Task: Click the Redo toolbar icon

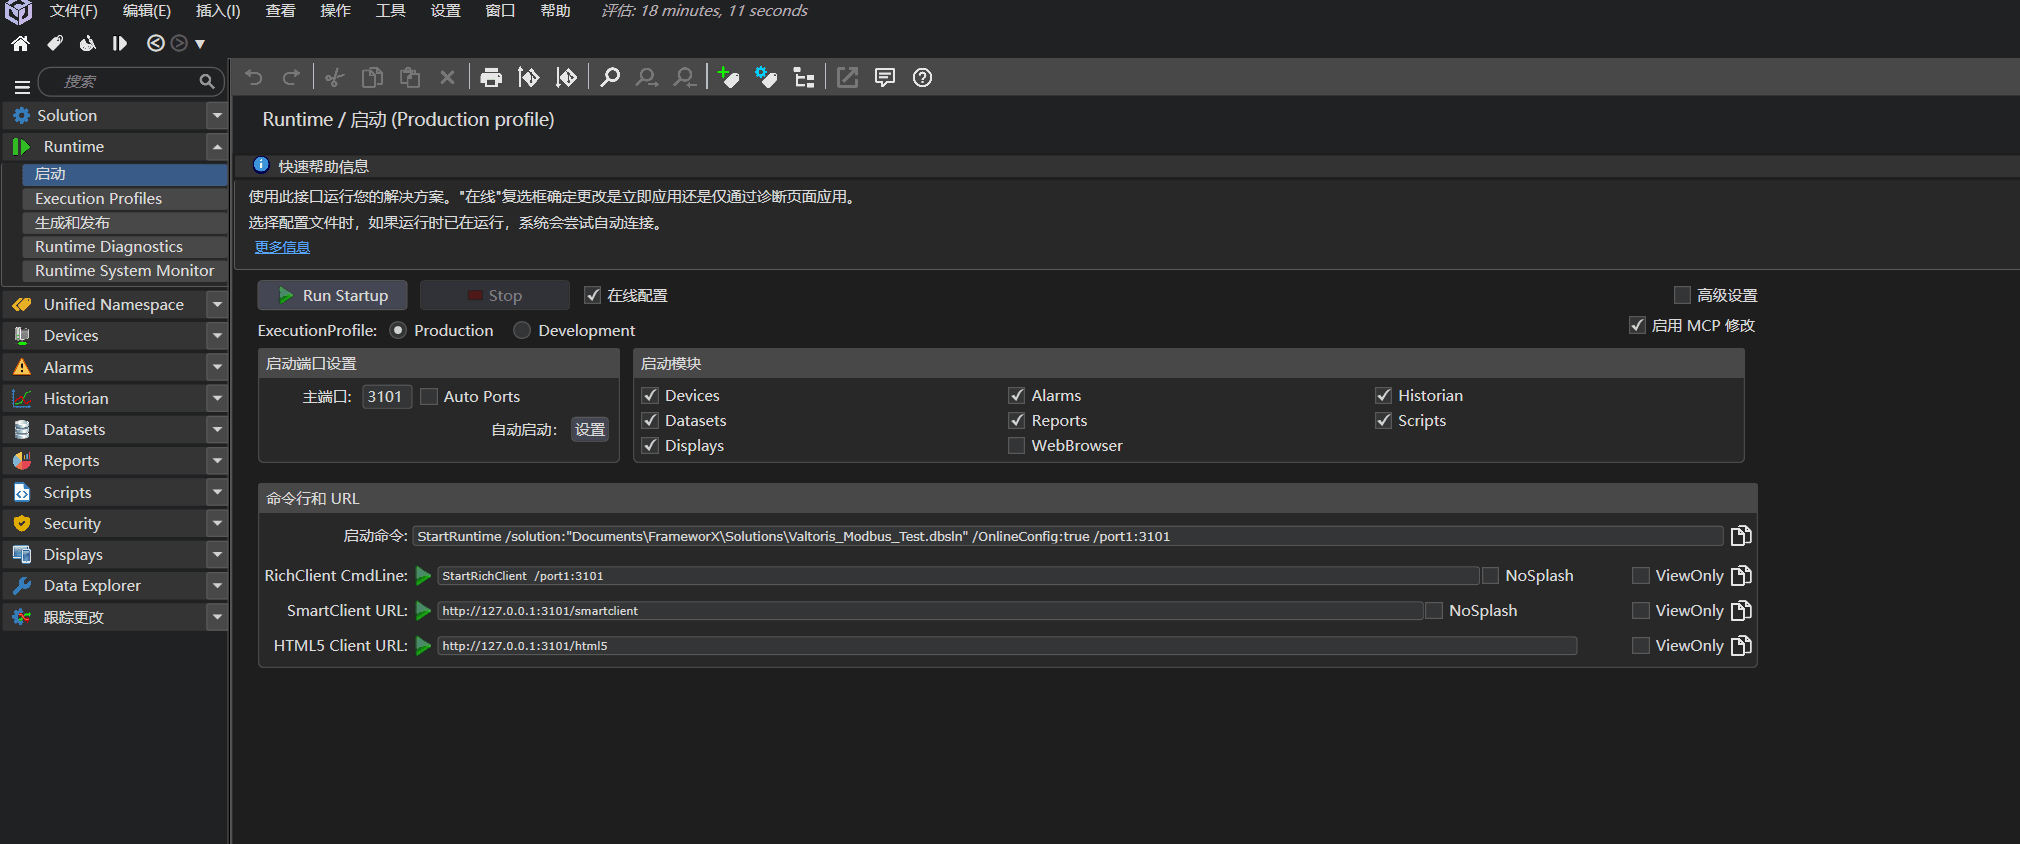Action: click(x=291, y=77)
